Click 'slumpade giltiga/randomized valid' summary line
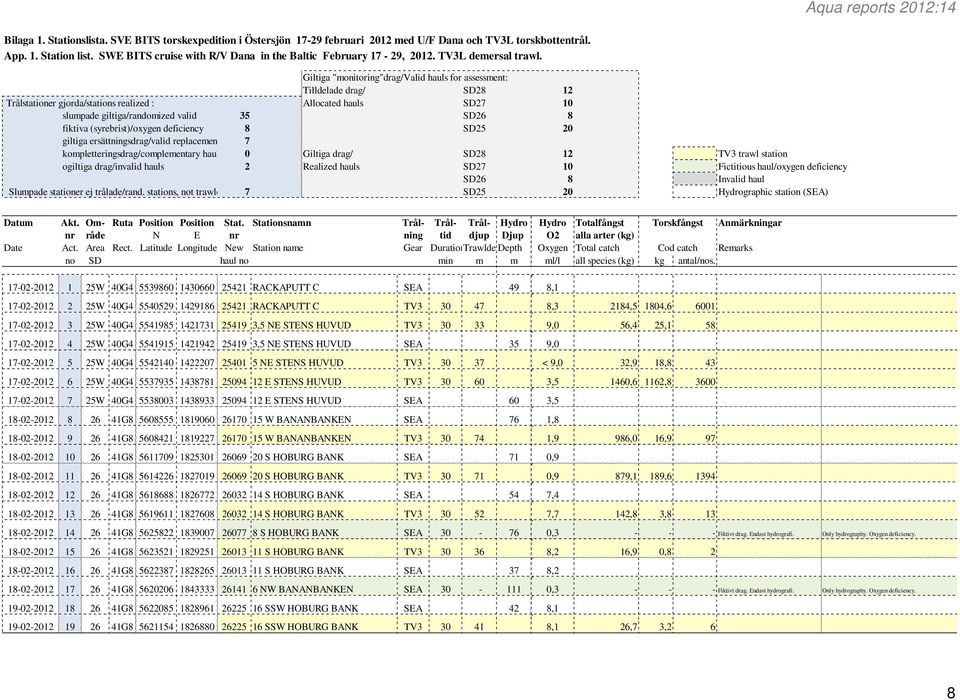Screen dimensions: 960x700 click(x=129, y=116)
